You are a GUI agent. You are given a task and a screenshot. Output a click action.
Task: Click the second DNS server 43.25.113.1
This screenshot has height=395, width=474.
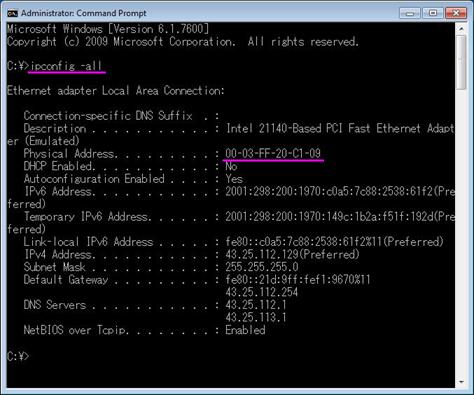pyautogui.click(x=256, y=317)
